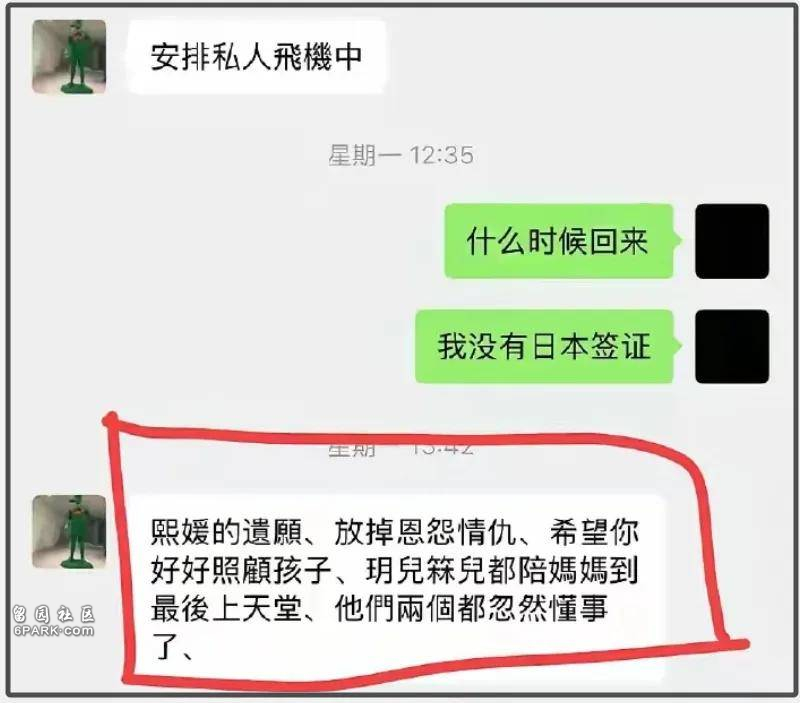
Task: Click the 留园社区 watermark text
Action: [54, 614]
